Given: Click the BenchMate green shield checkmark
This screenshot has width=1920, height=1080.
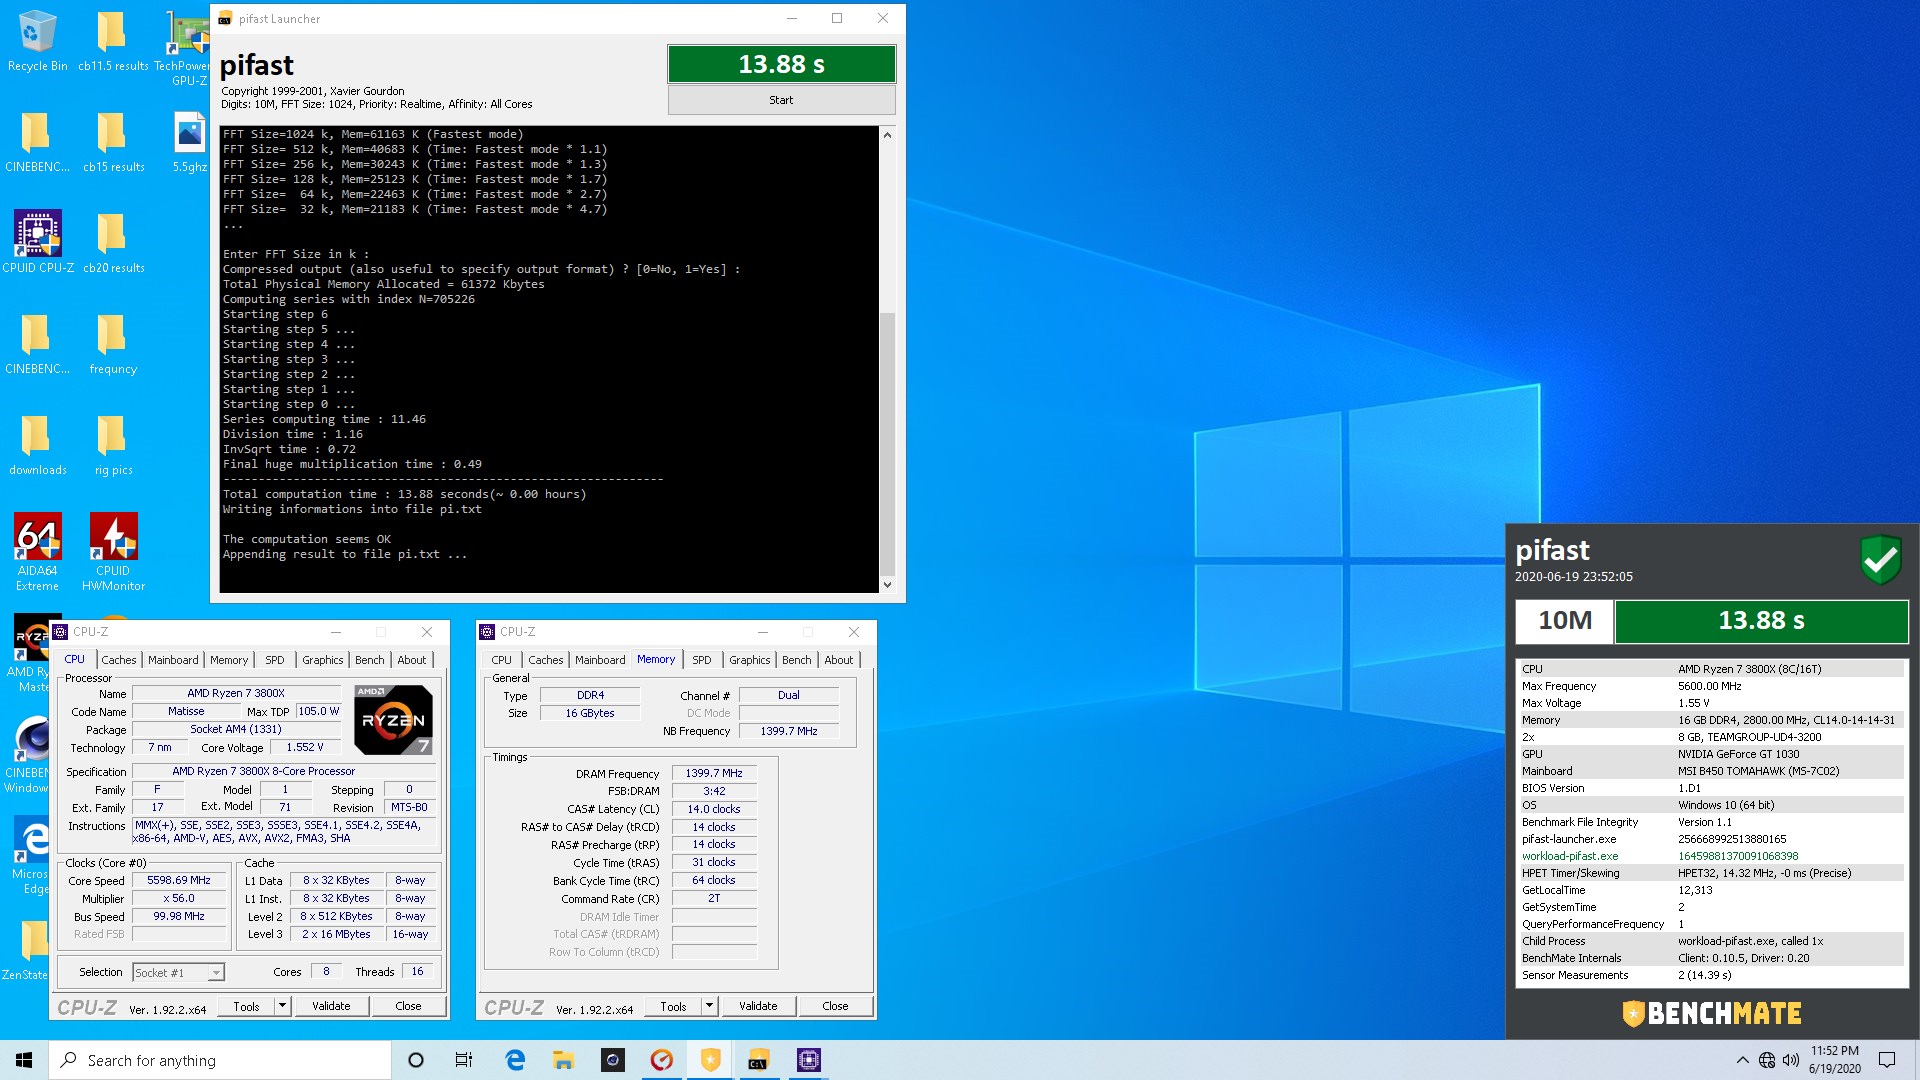Looking at the screenshot, I should coord(1880,559).
